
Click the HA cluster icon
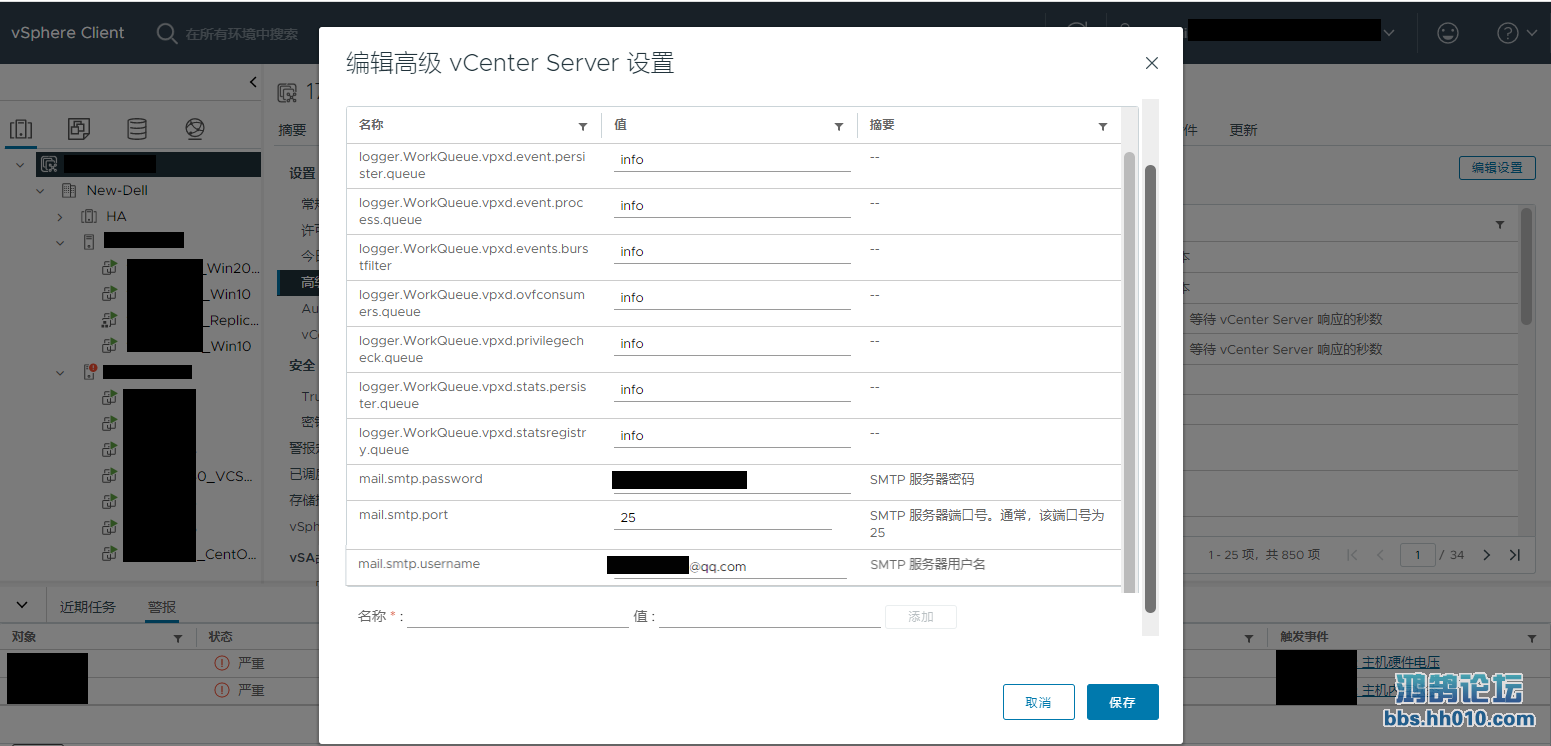coord(89,216)
